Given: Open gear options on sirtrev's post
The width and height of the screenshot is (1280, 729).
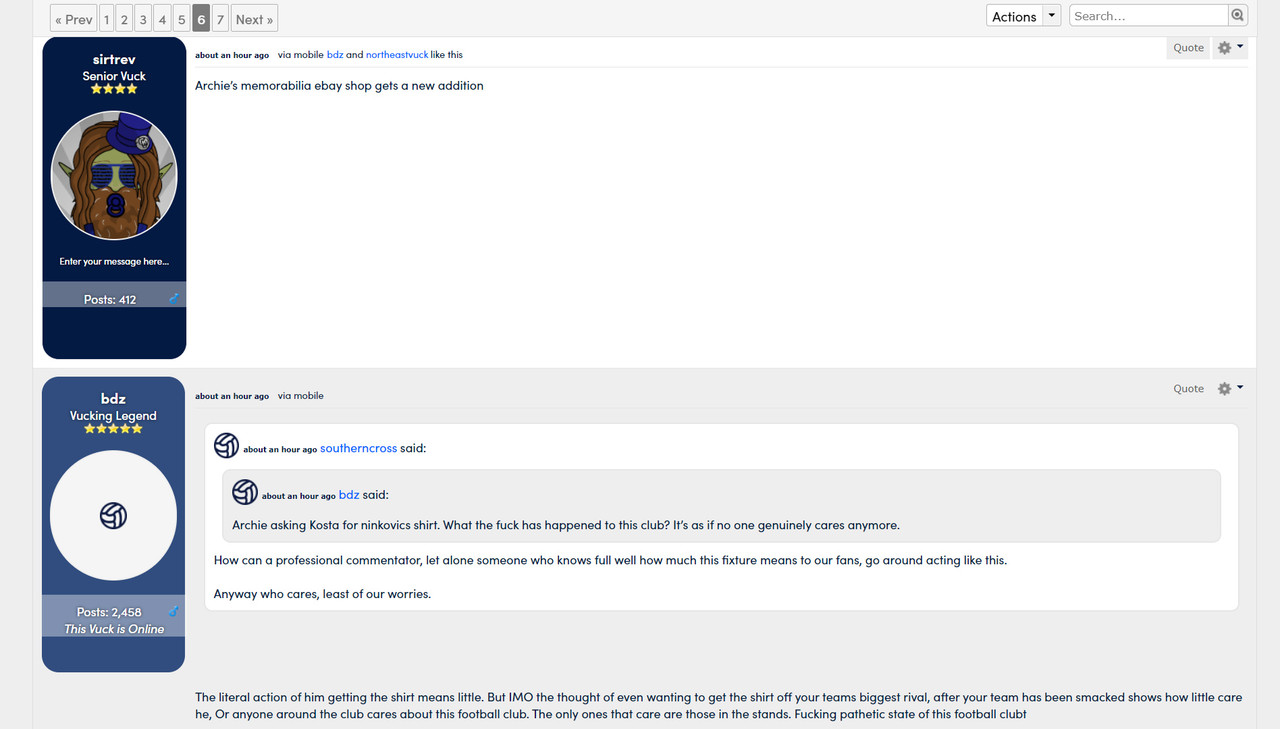Looking at the screenshot, I should (x=1229, y=48).
